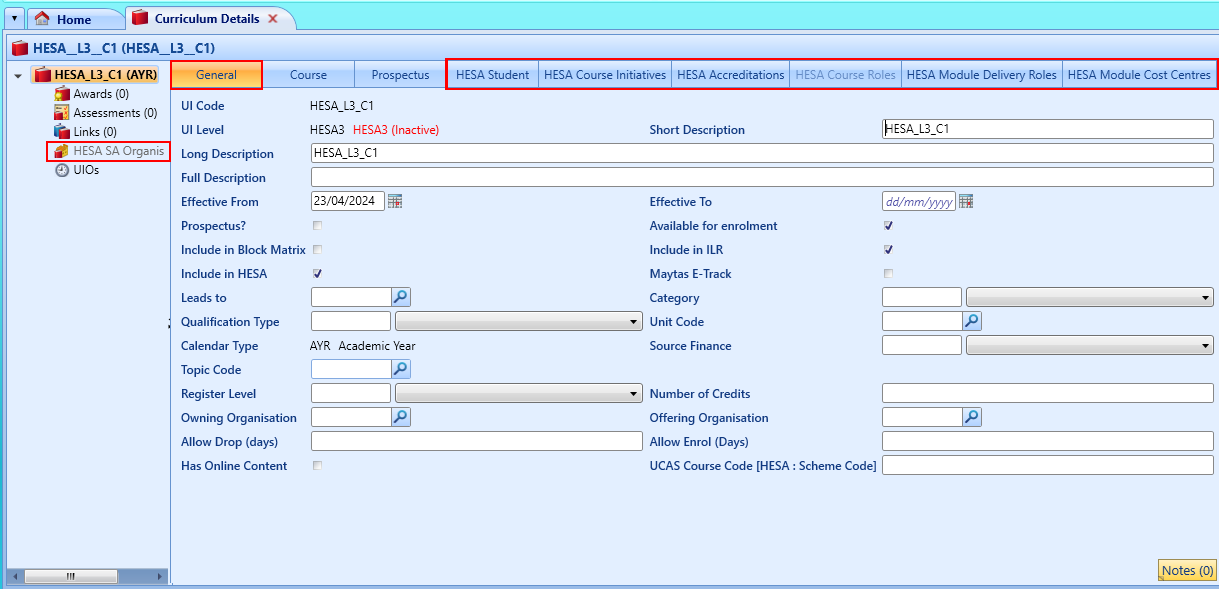Click the Notes (0) button
This screenshot has width=1219, height=589.
1187,570
